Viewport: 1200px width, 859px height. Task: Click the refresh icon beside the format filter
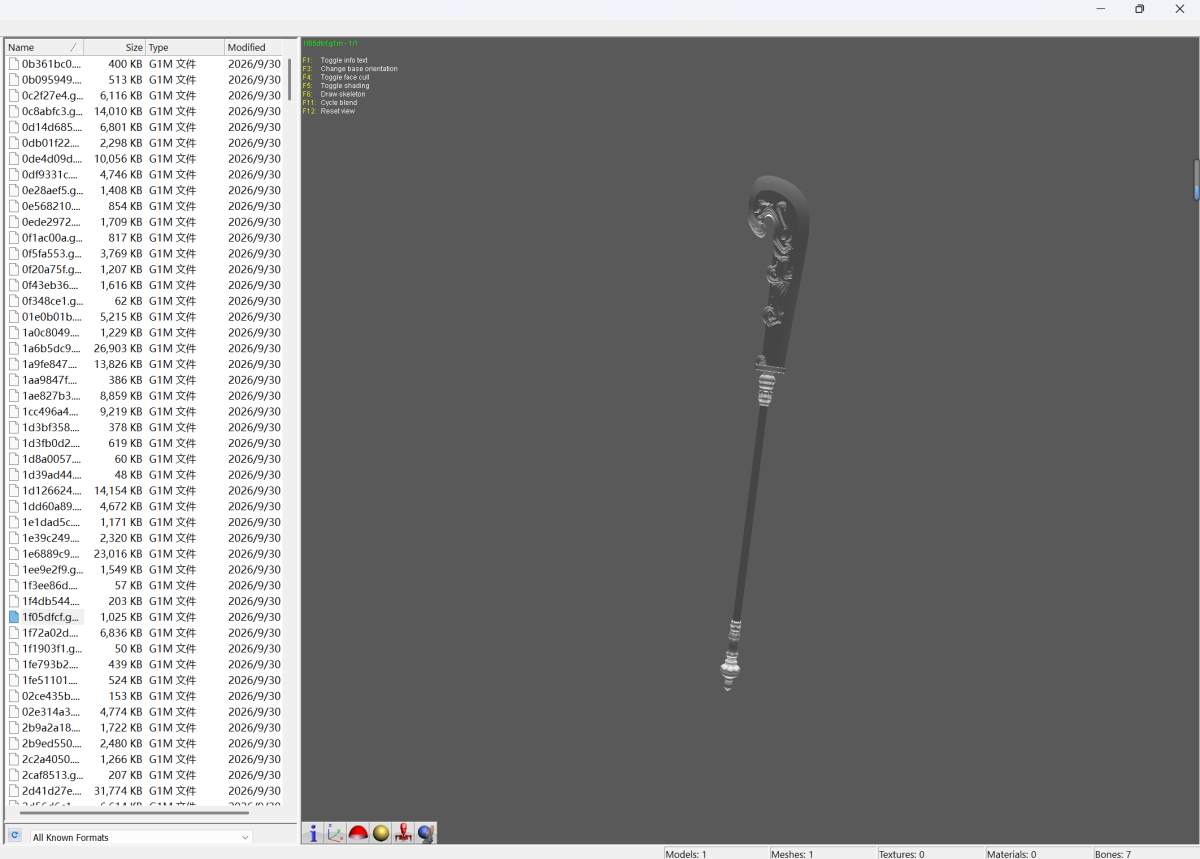click(15, 836)
